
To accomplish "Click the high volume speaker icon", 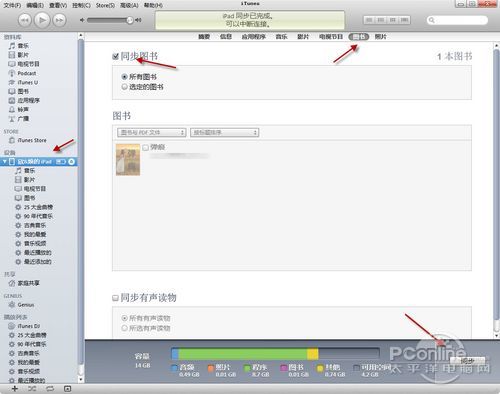I will (139, 20).
